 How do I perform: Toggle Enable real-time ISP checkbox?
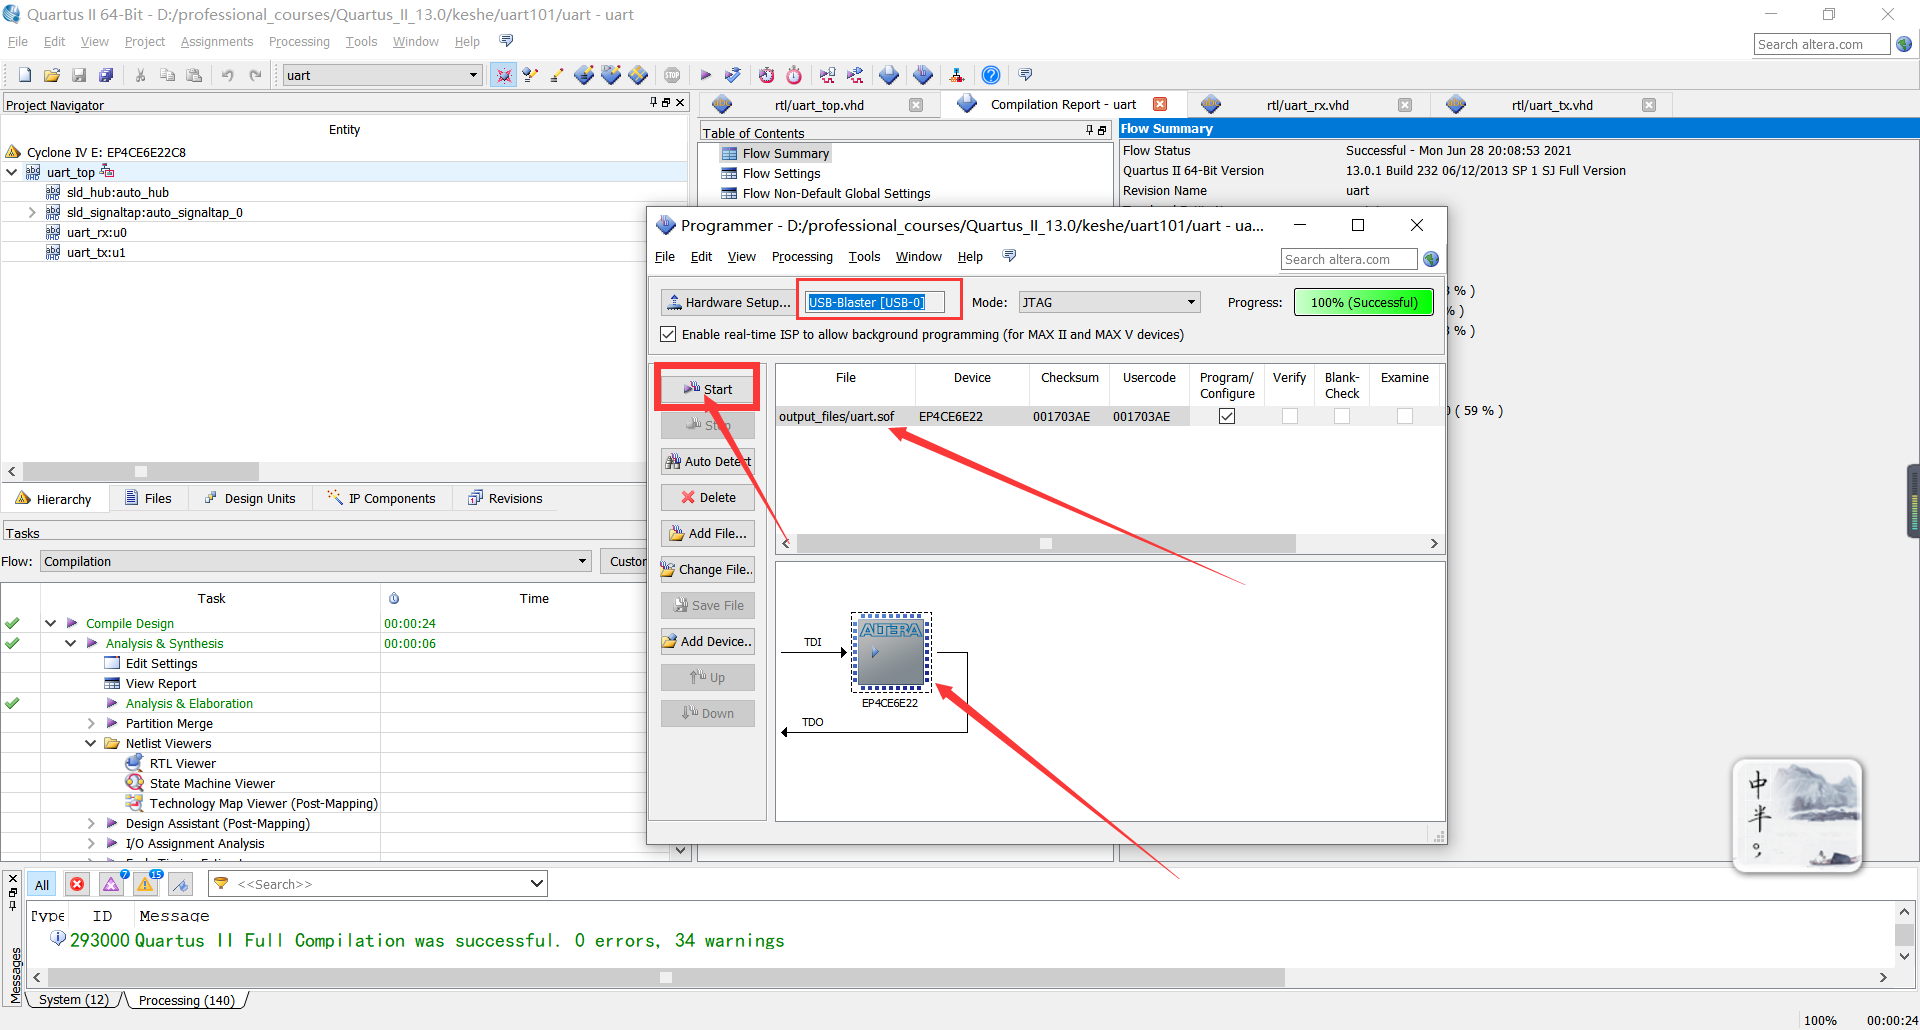[668, 334]
